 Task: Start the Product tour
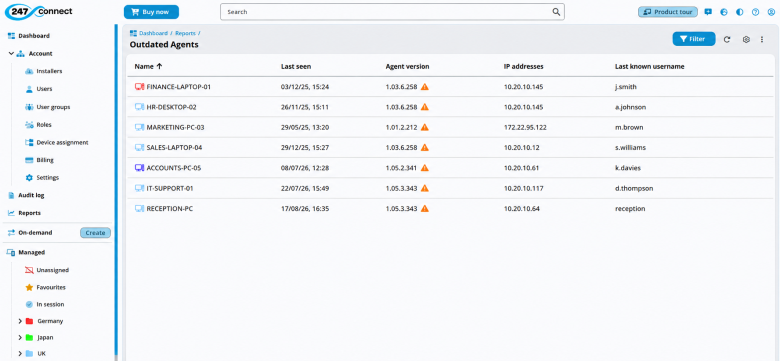click(668, 12)
